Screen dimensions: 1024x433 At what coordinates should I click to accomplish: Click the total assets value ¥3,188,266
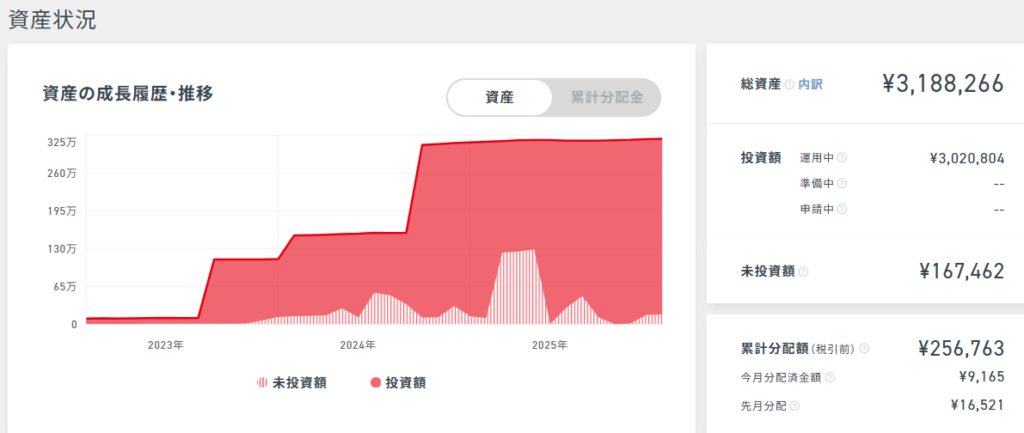tap(943, 84)
